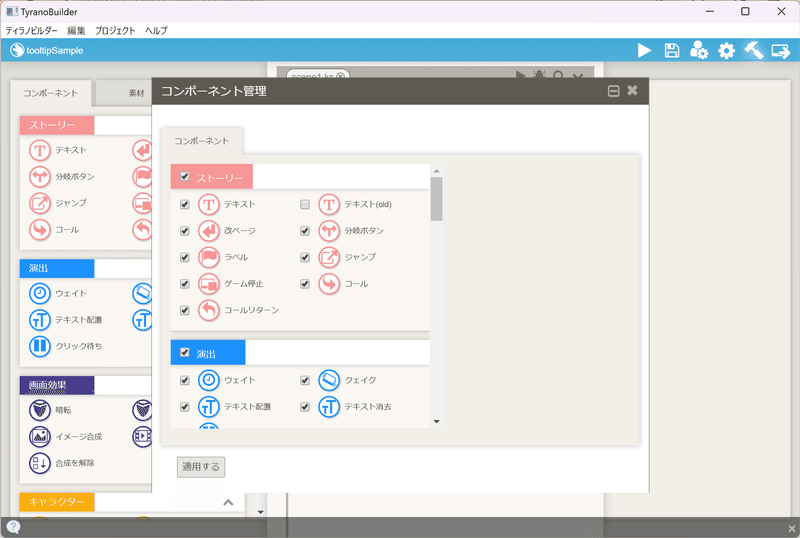
Task: Click the Play preview icon in toolbar
Action: pyautogui.click(x=644, y=51)
